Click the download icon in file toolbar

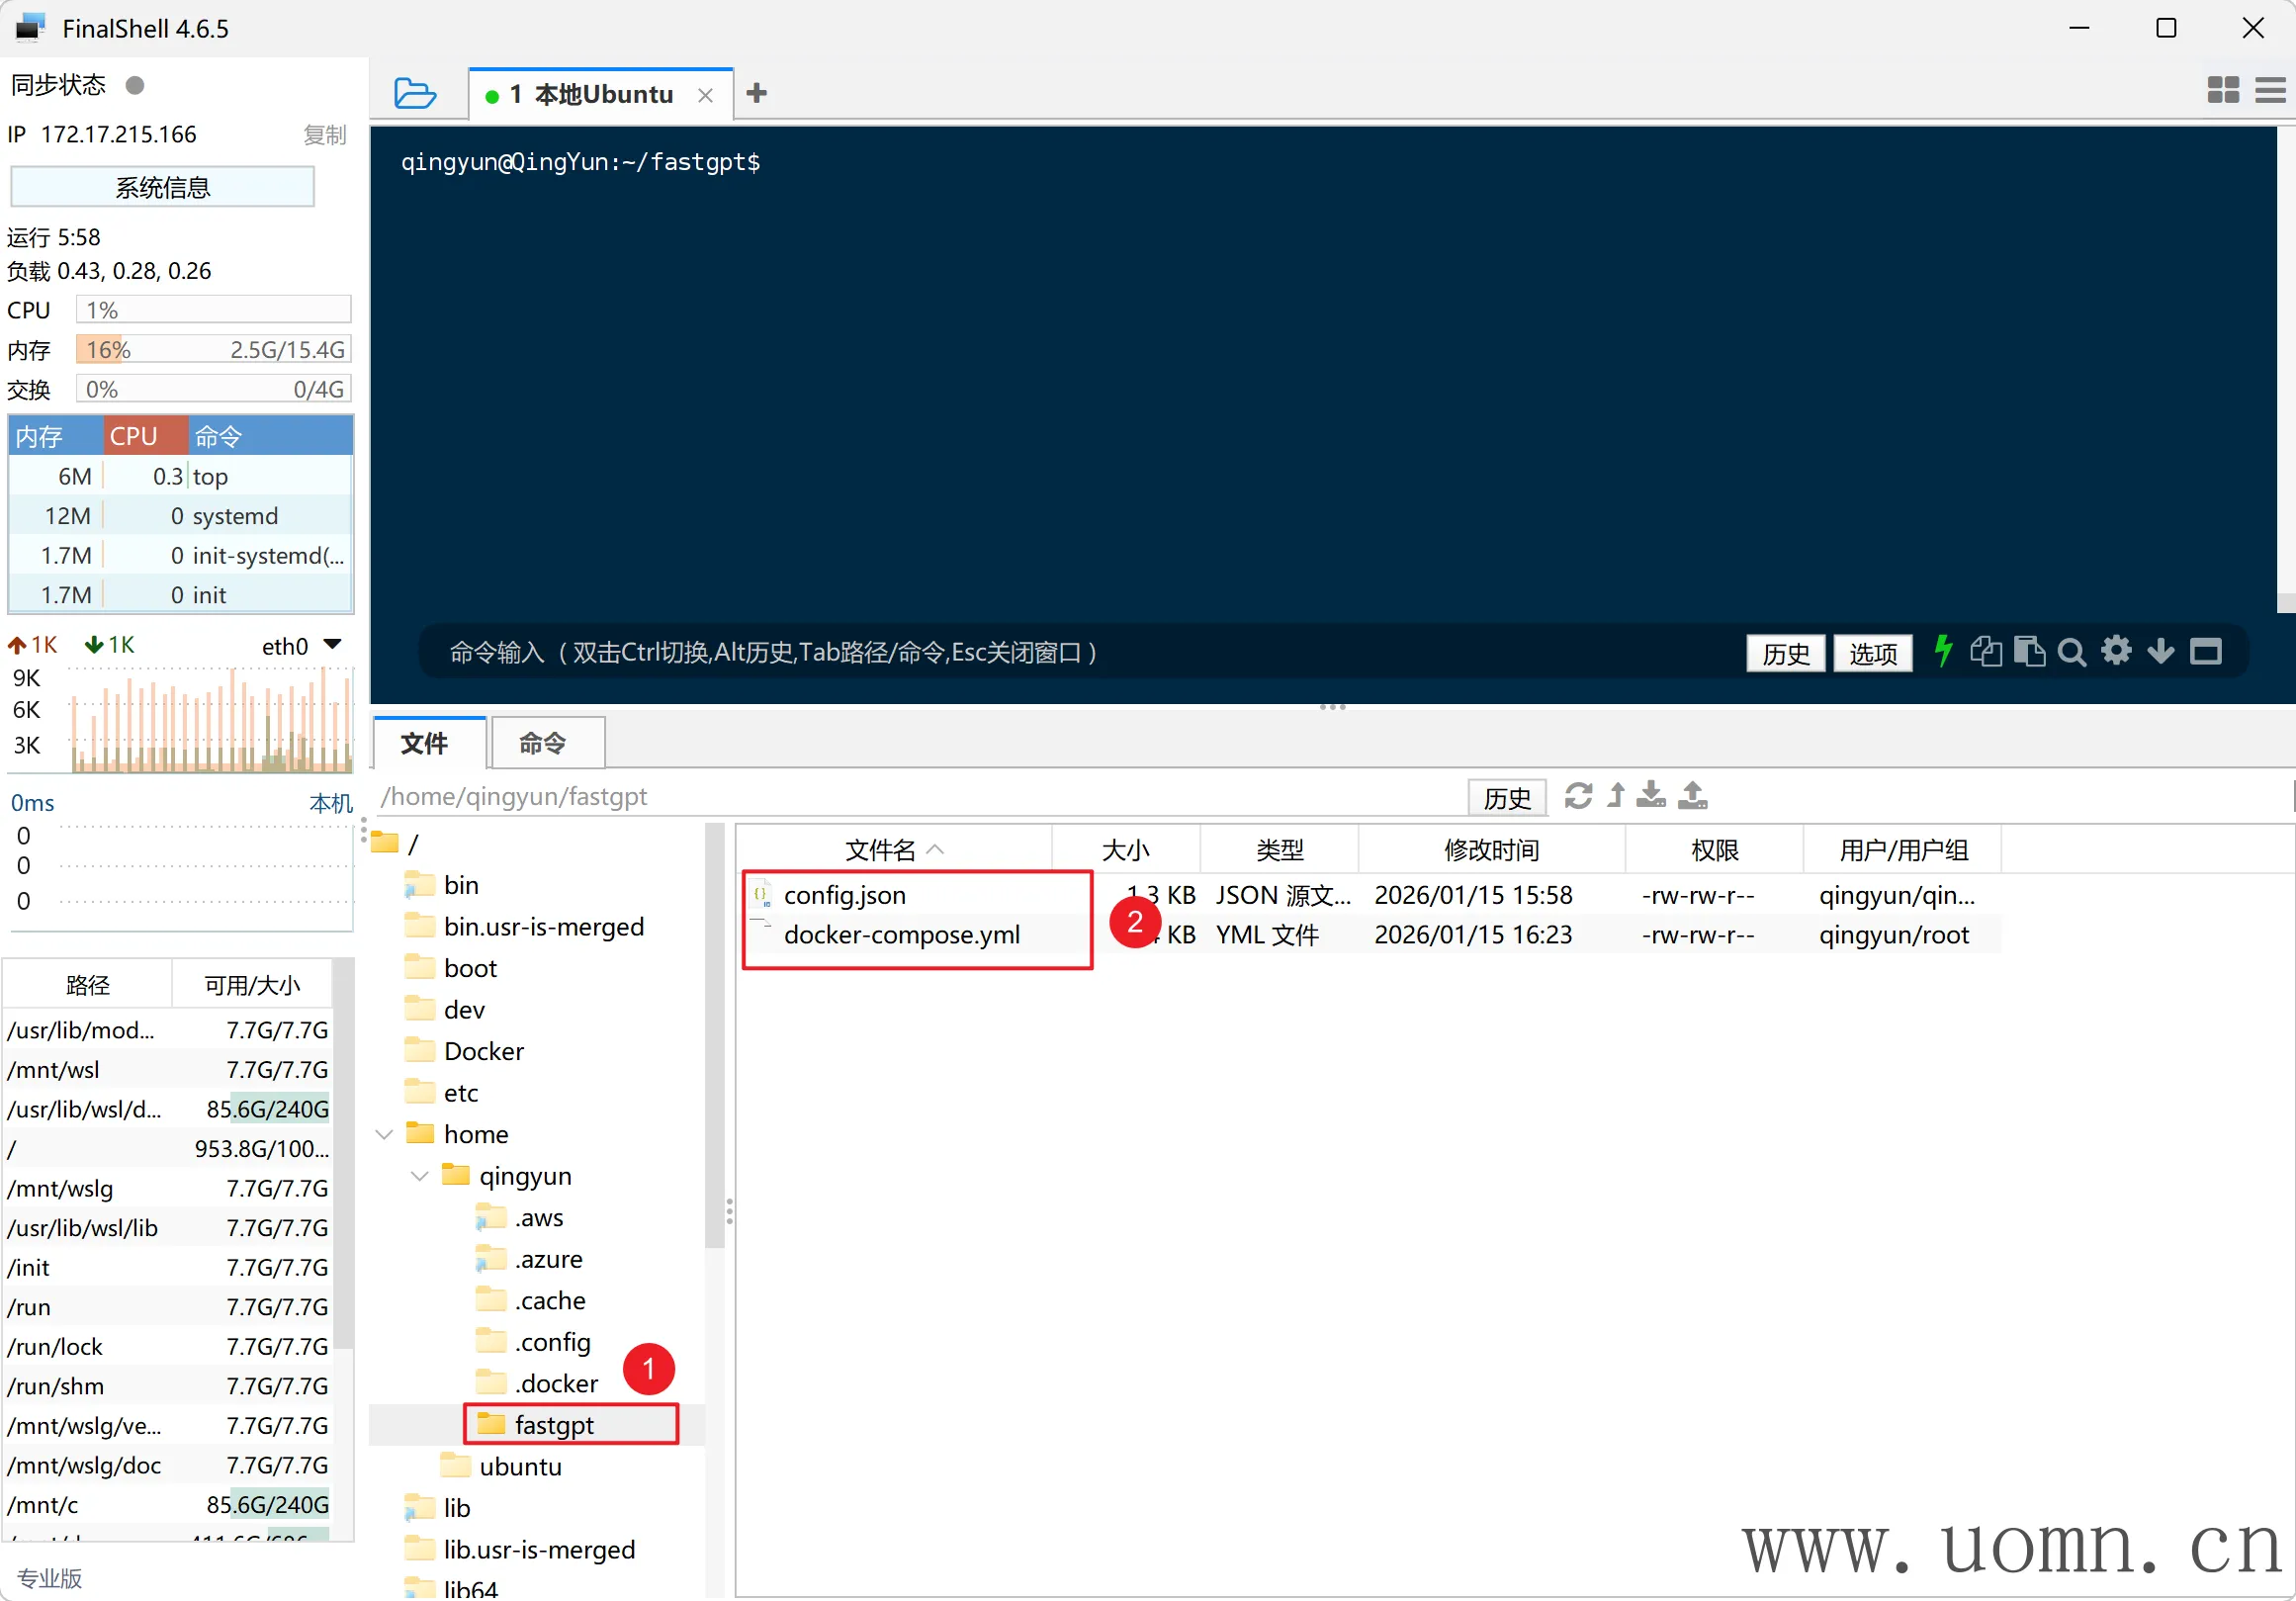[1651, 796]
